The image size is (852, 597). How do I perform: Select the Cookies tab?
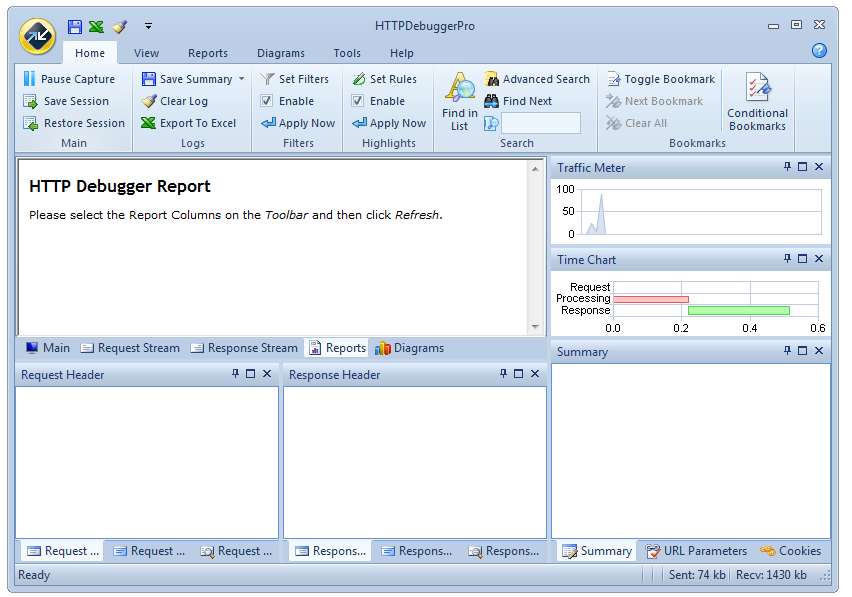click(791, 551)
